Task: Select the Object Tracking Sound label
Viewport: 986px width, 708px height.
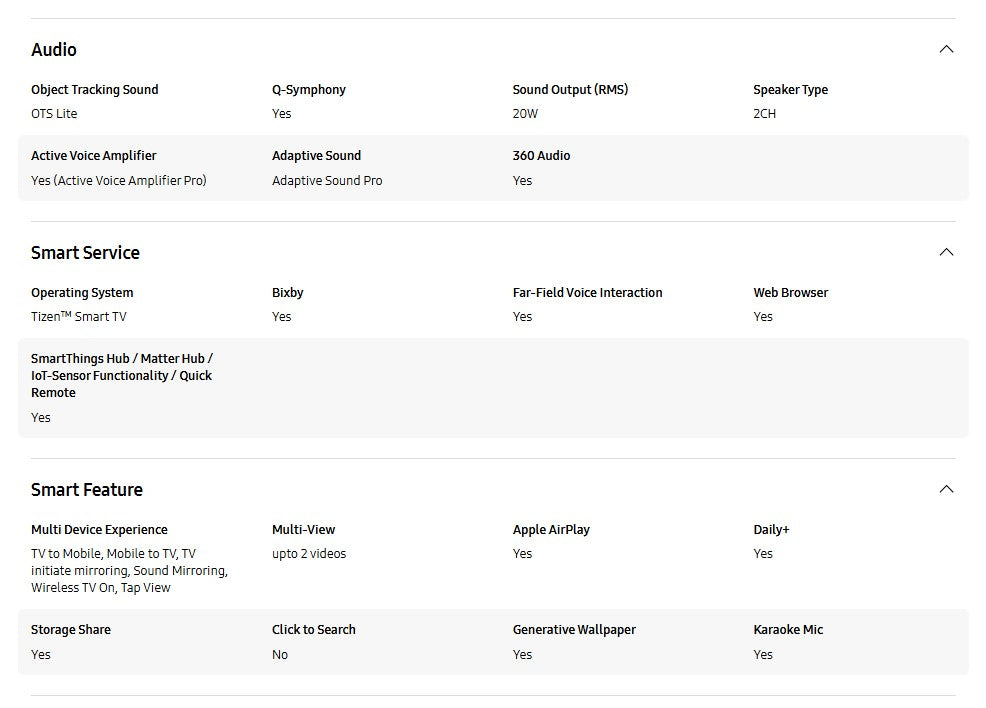Action: (x=95, y=90)
